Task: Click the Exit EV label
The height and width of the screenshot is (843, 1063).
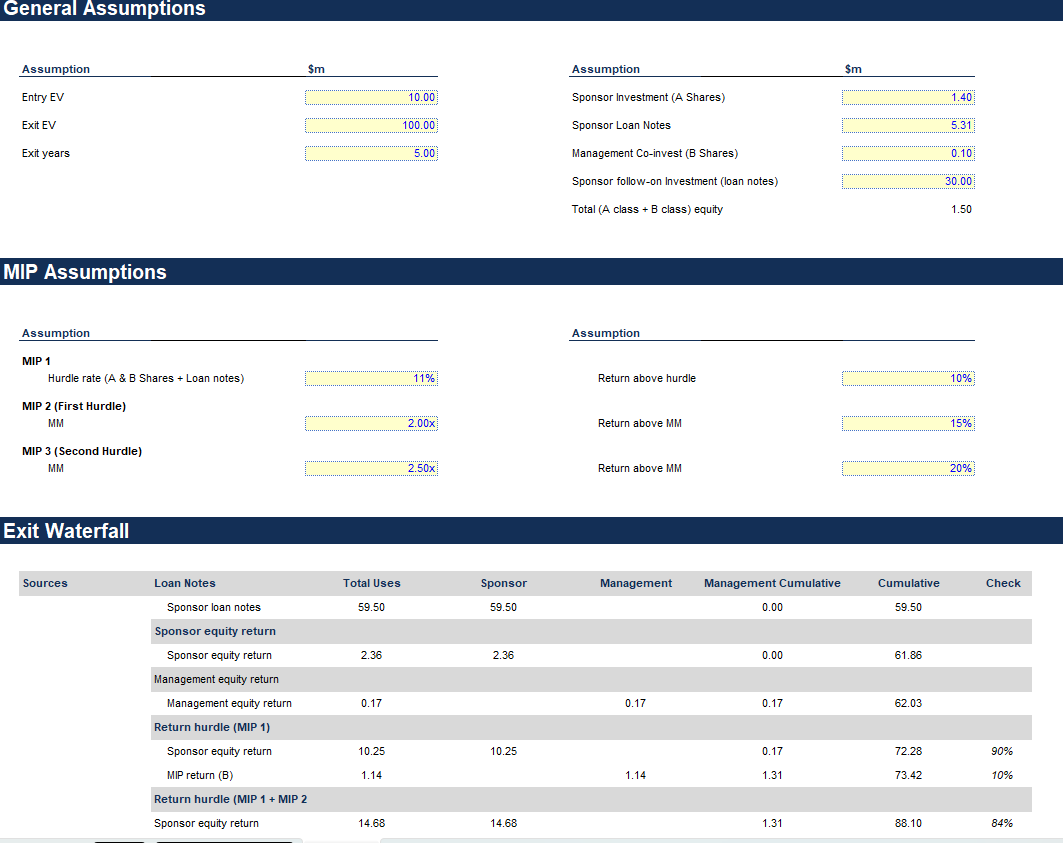Action: 39,125
